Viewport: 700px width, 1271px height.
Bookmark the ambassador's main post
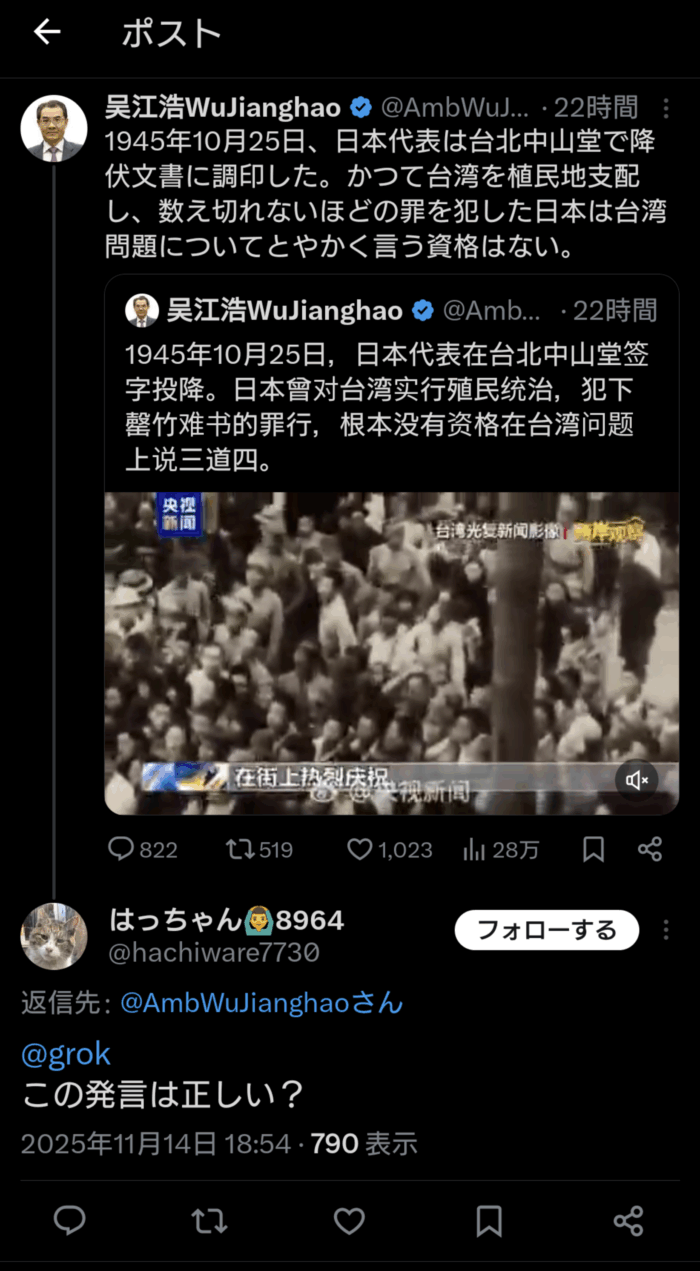tap(593, 849)
